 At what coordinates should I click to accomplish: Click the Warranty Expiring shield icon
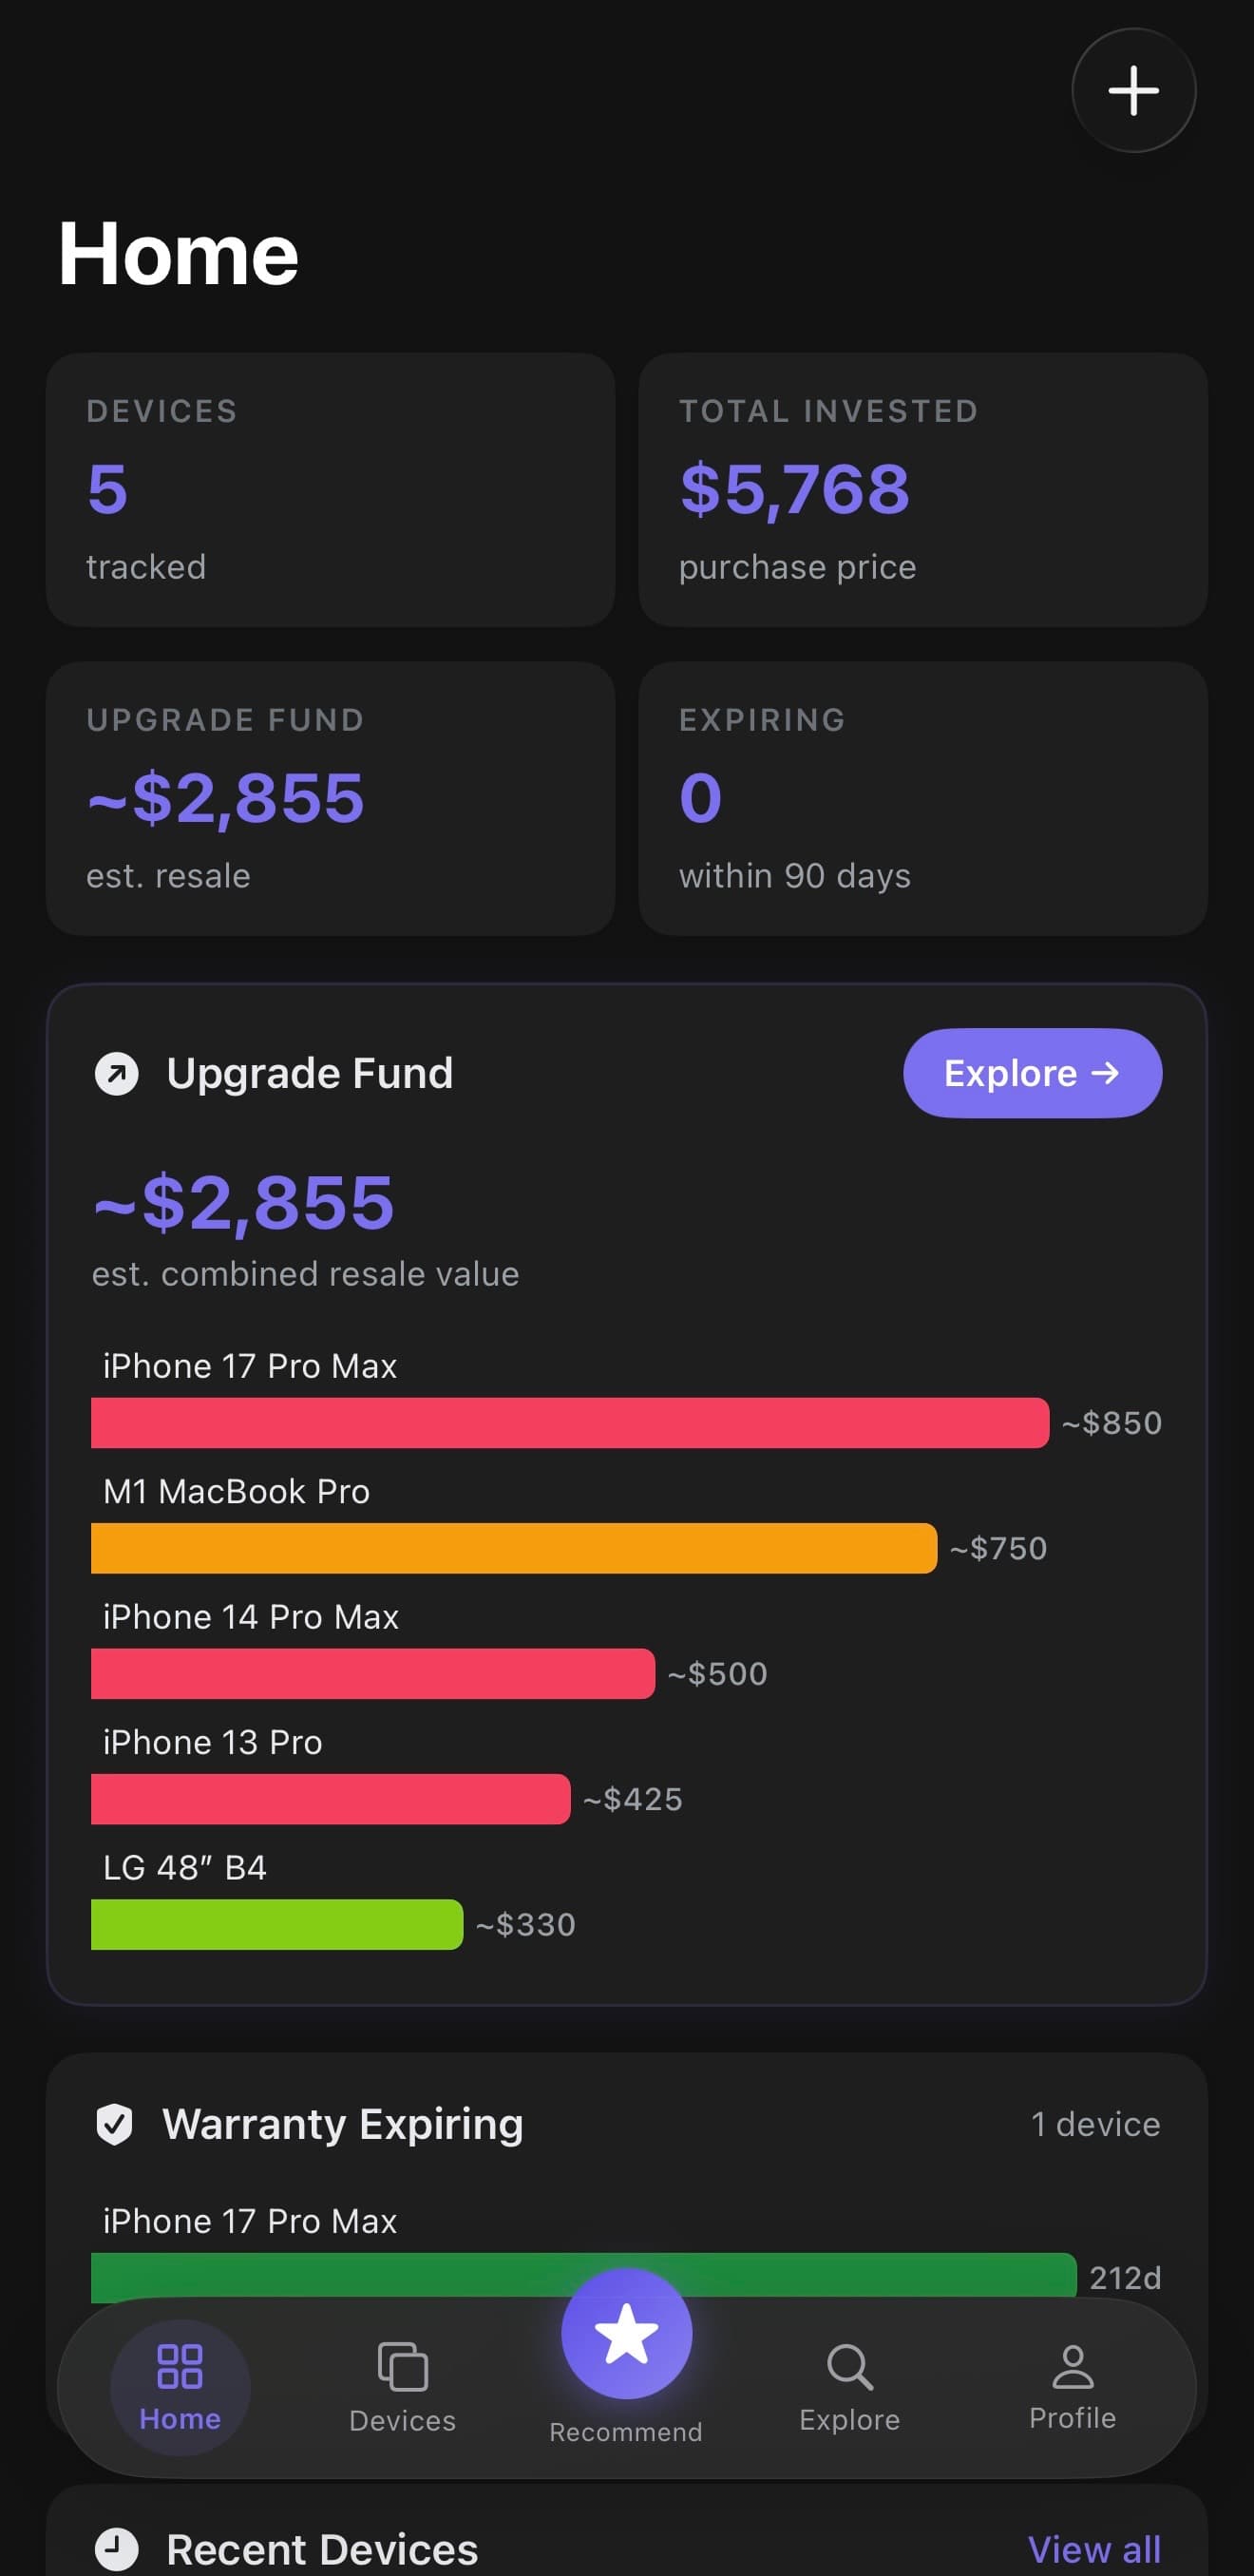[x=114, y=2123]
